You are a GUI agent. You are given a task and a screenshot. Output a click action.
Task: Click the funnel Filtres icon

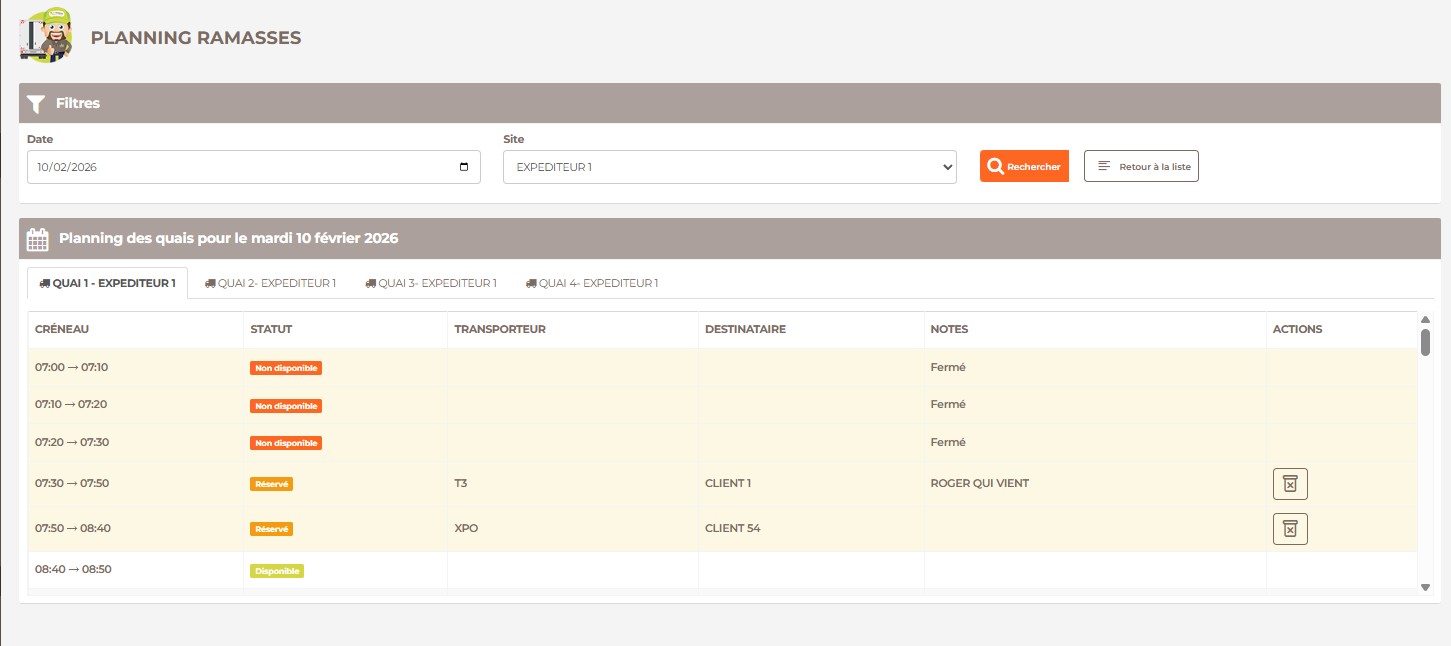pos(36,103)
